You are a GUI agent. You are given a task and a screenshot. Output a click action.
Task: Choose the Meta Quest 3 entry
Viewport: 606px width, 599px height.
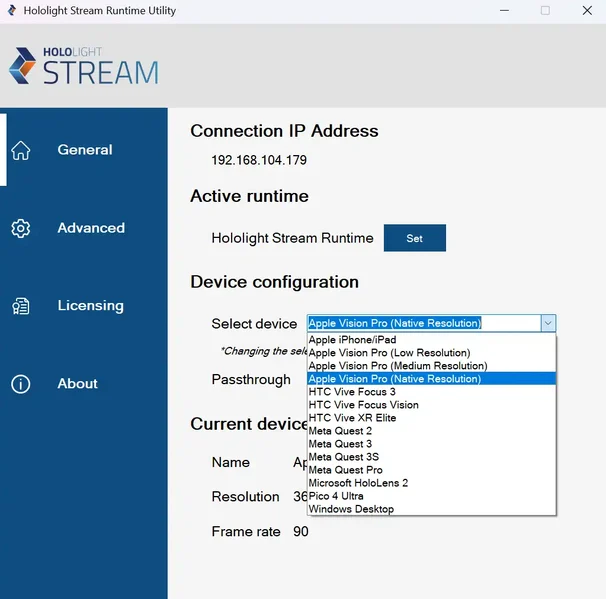[431, 444]
